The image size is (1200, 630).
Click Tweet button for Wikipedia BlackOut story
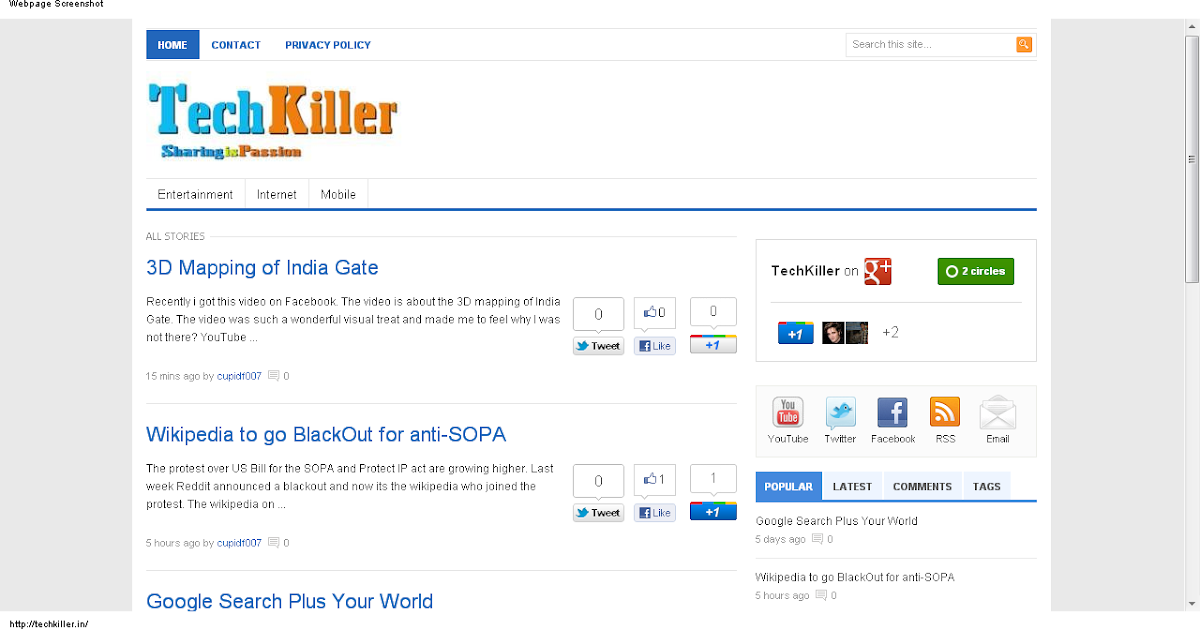click(598, 513)
